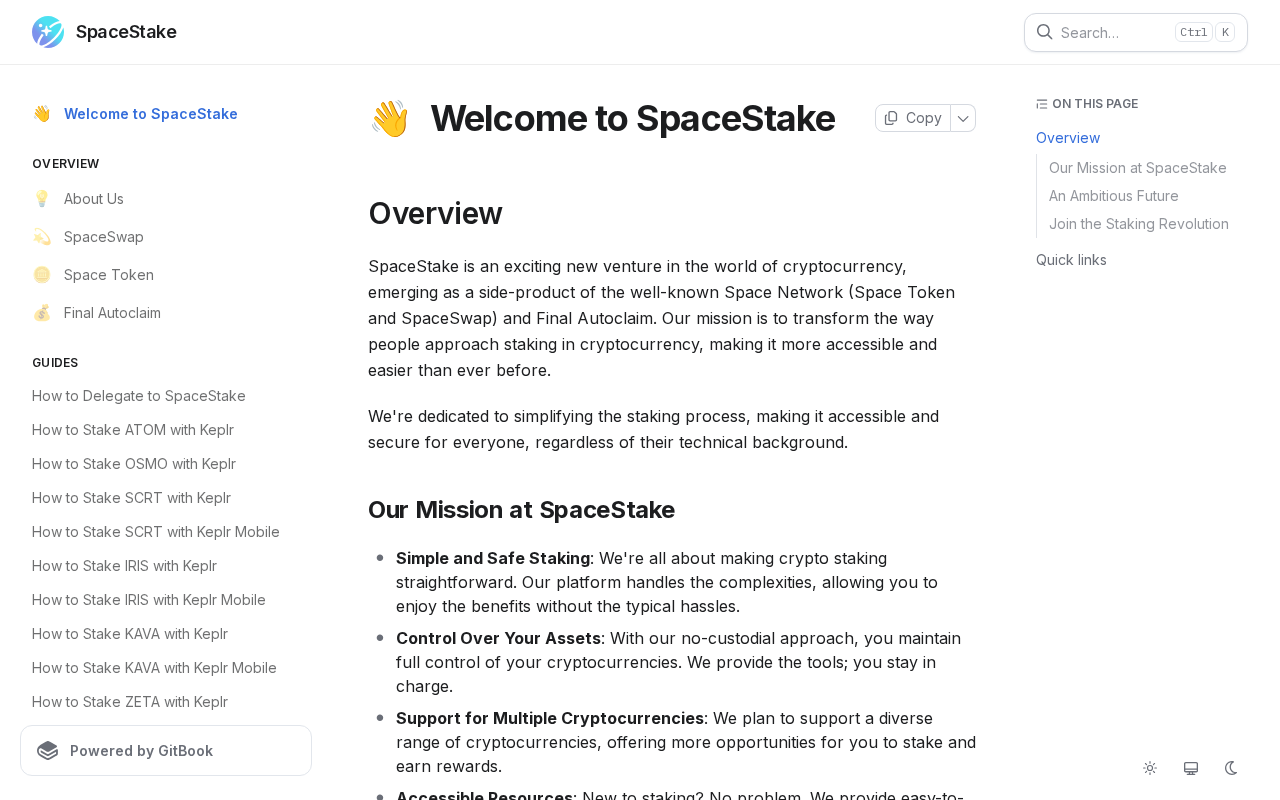Switch to system theme mode

tap(1191, 768)
